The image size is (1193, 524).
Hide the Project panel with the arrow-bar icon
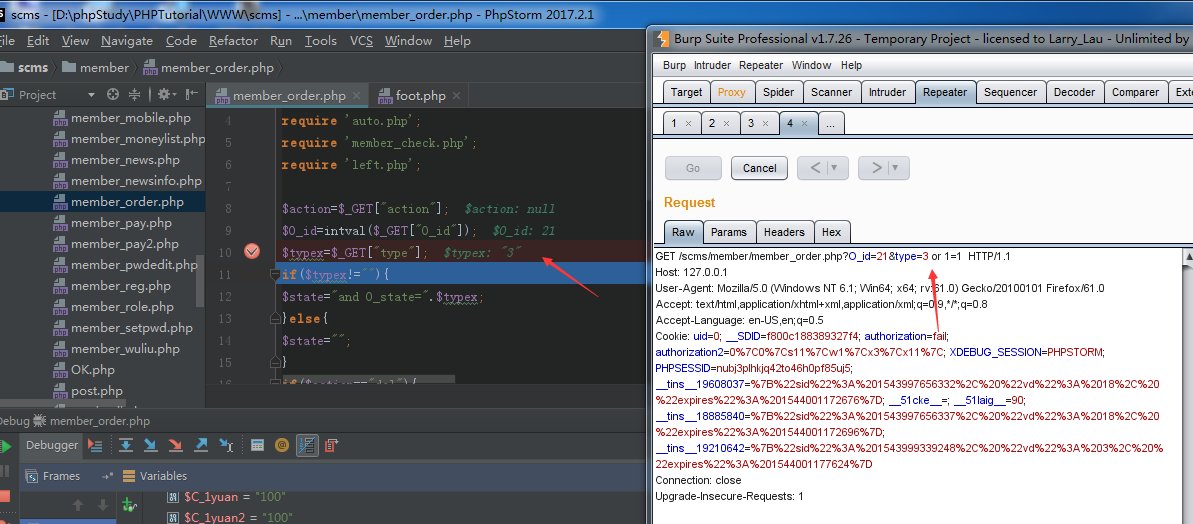pyautogui.click(x=191, y=94)
